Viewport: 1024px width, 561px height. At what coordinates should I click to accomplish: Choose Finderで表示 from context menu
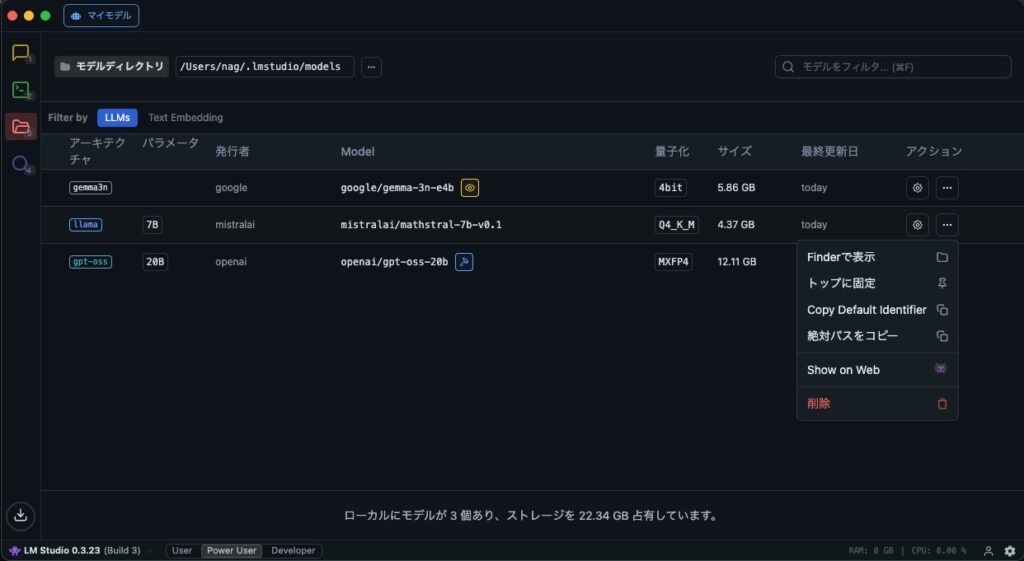(x=877, y=257)
